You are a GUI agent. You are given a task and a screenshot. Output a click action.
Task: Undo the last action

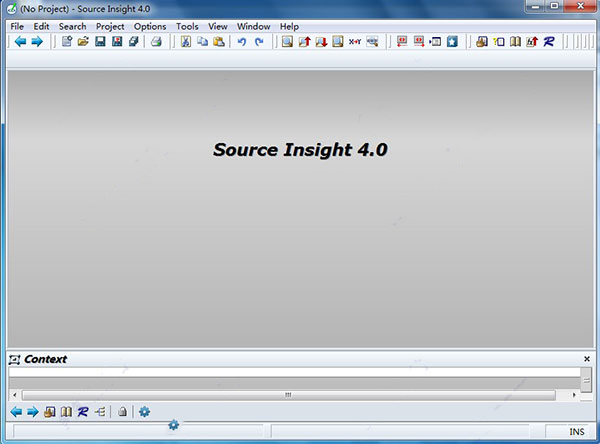pyautogui.click(x=242, y=41)
